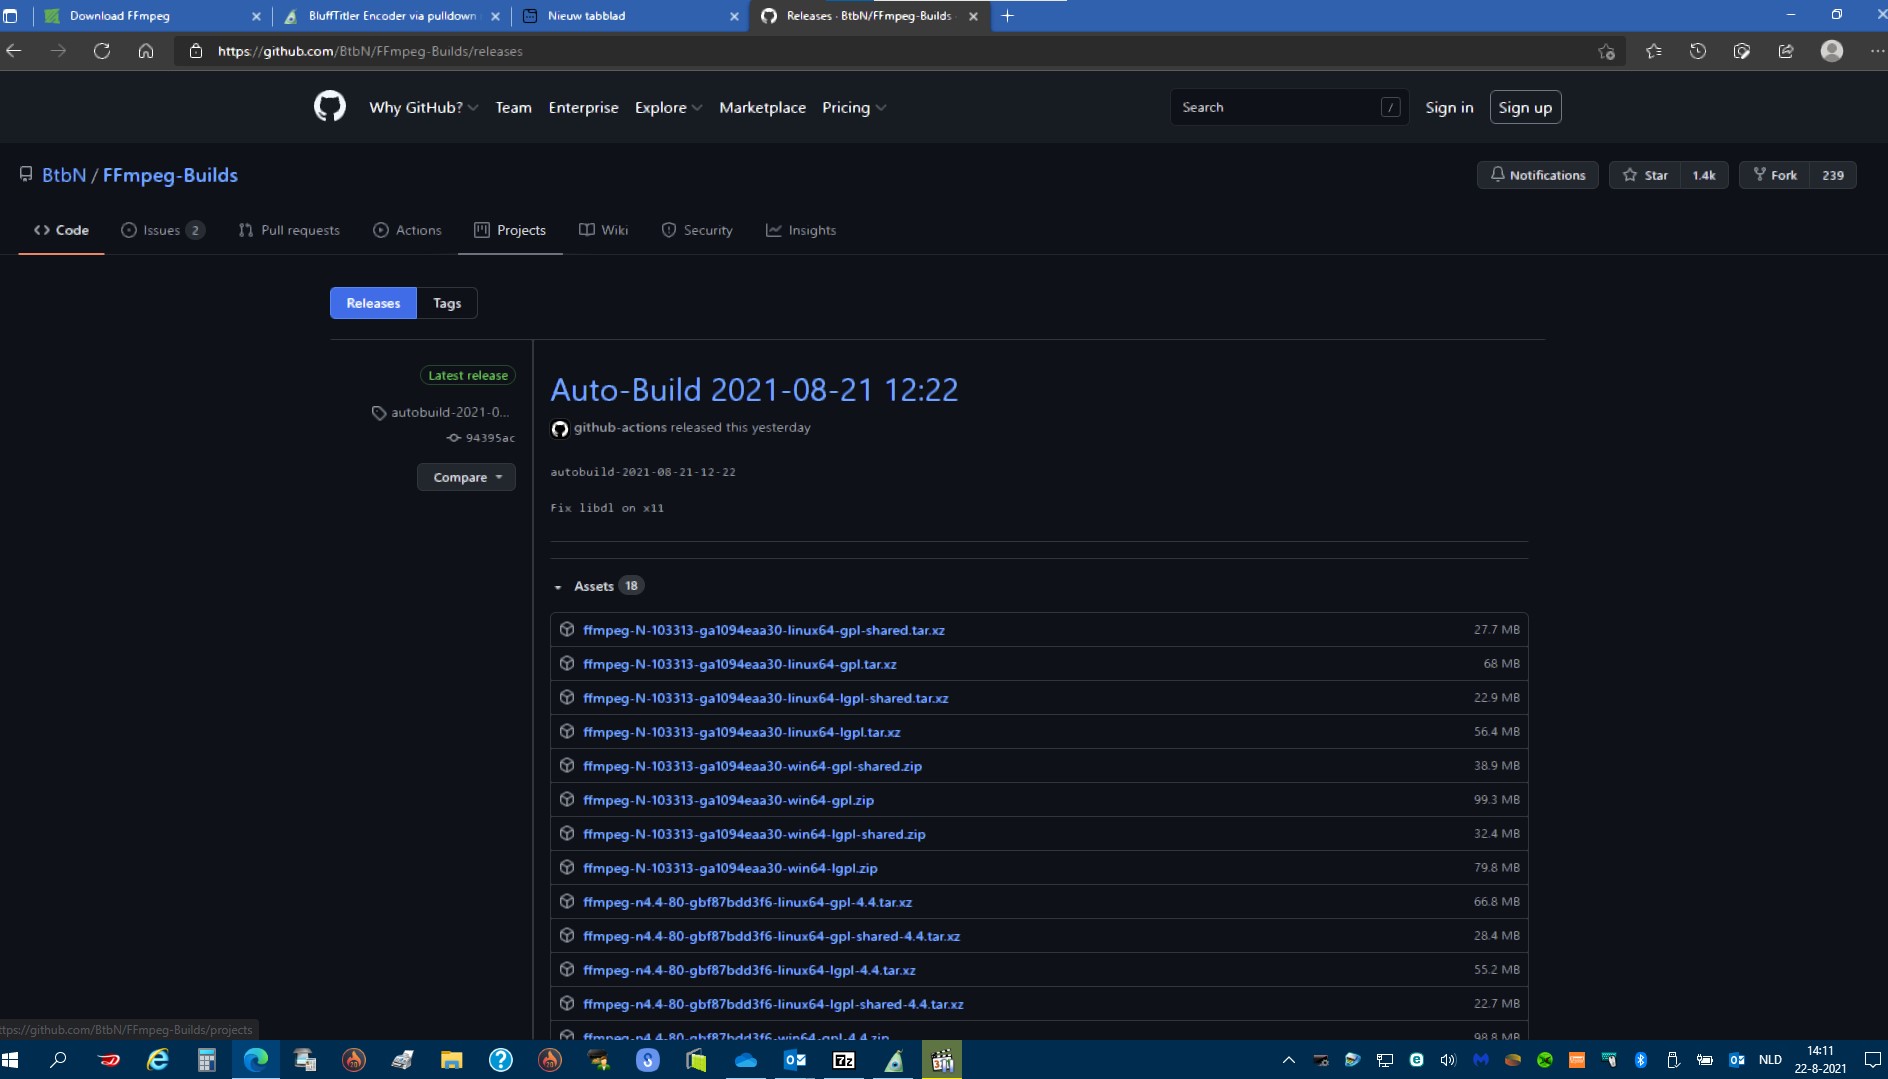Open the browser share icon
This screenshot has height=1079, width=1888.
(x=1786, y=51)
